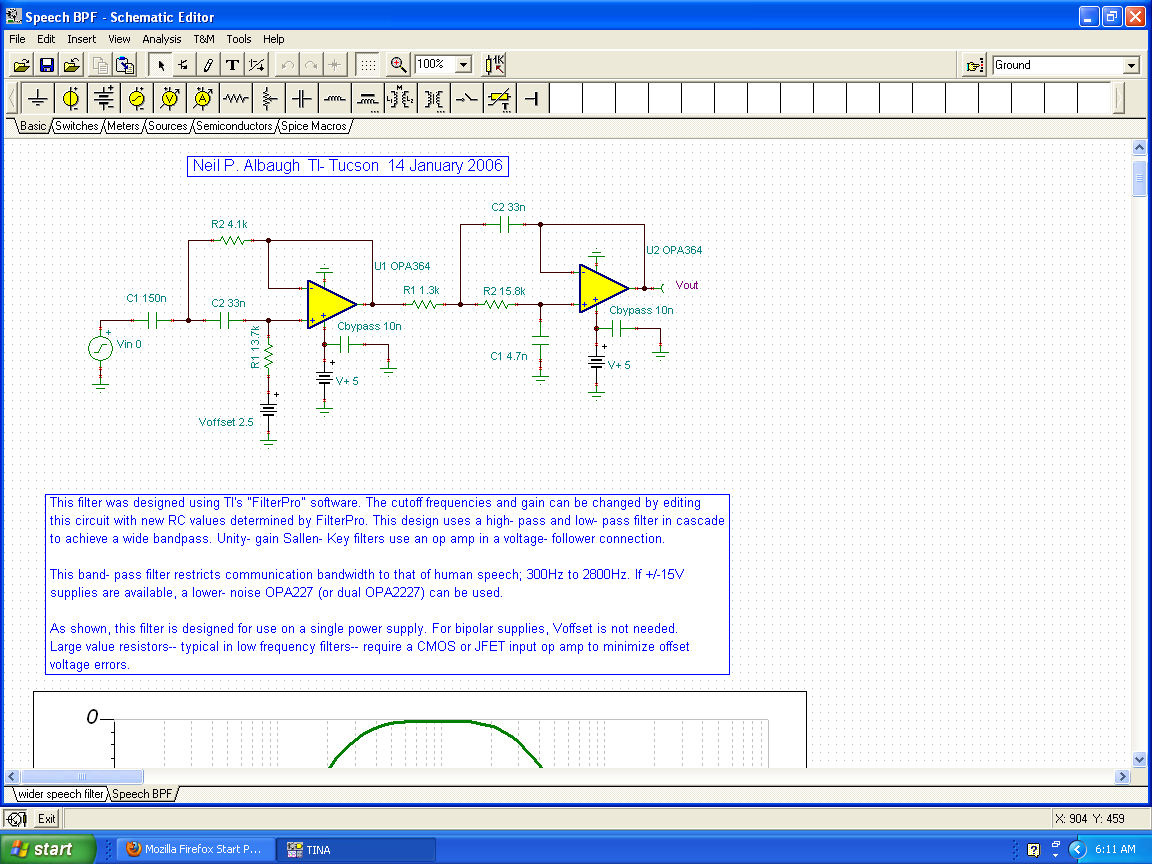
Task: Insert a voltage source component
Action: click(71, 98)
